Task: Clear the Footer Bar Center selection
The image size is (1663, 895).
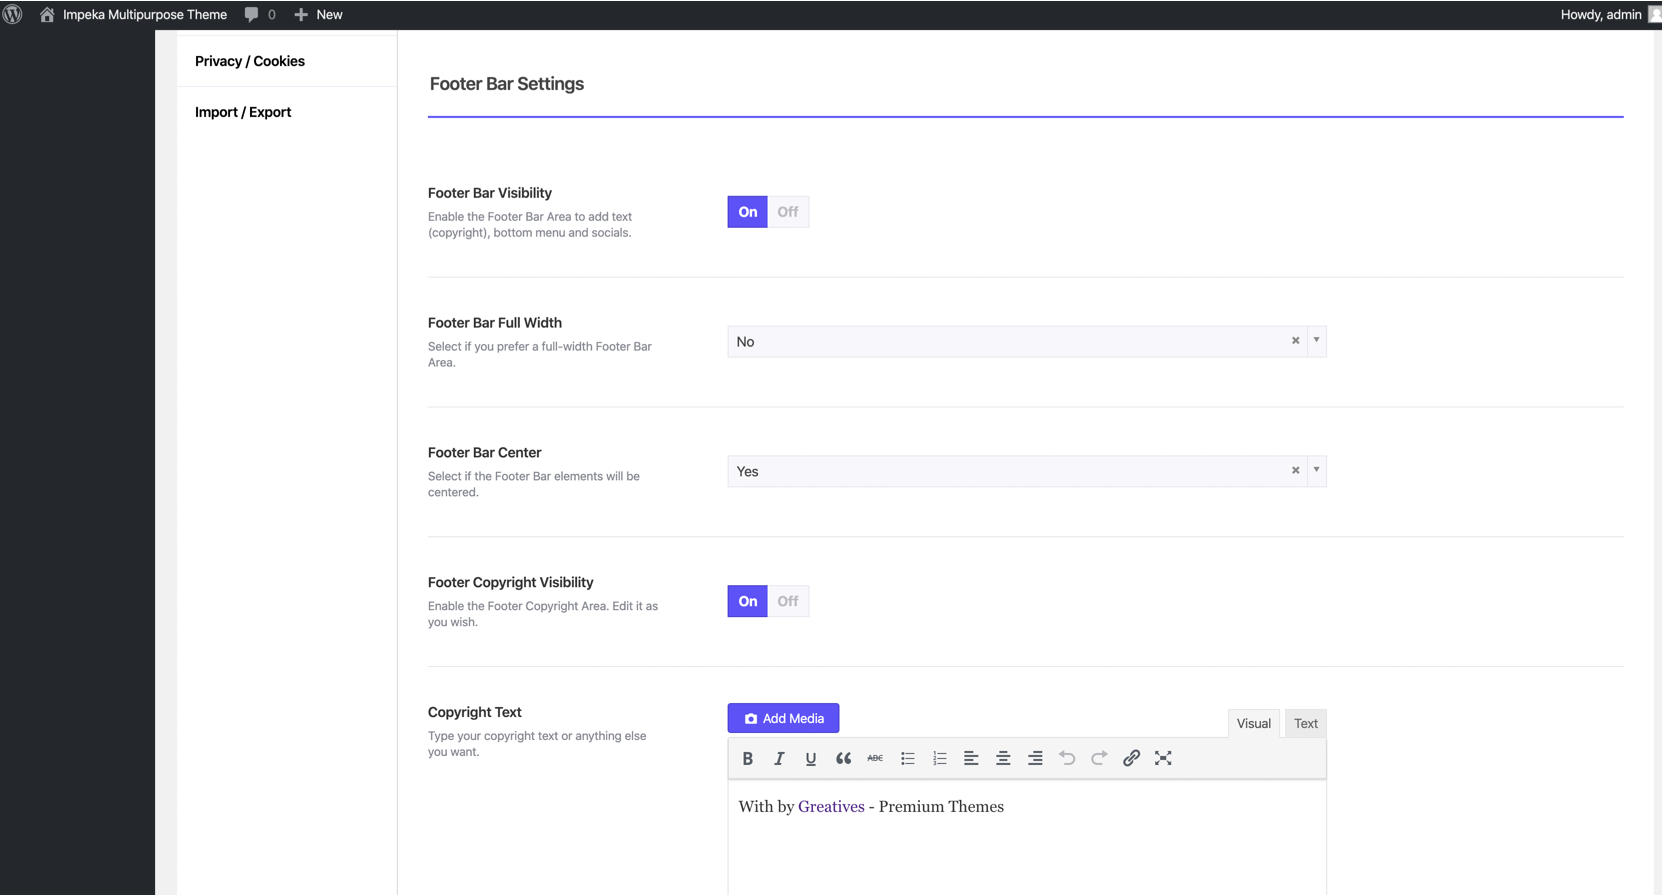Action: pyautogui.click(x=1295, y=471)
